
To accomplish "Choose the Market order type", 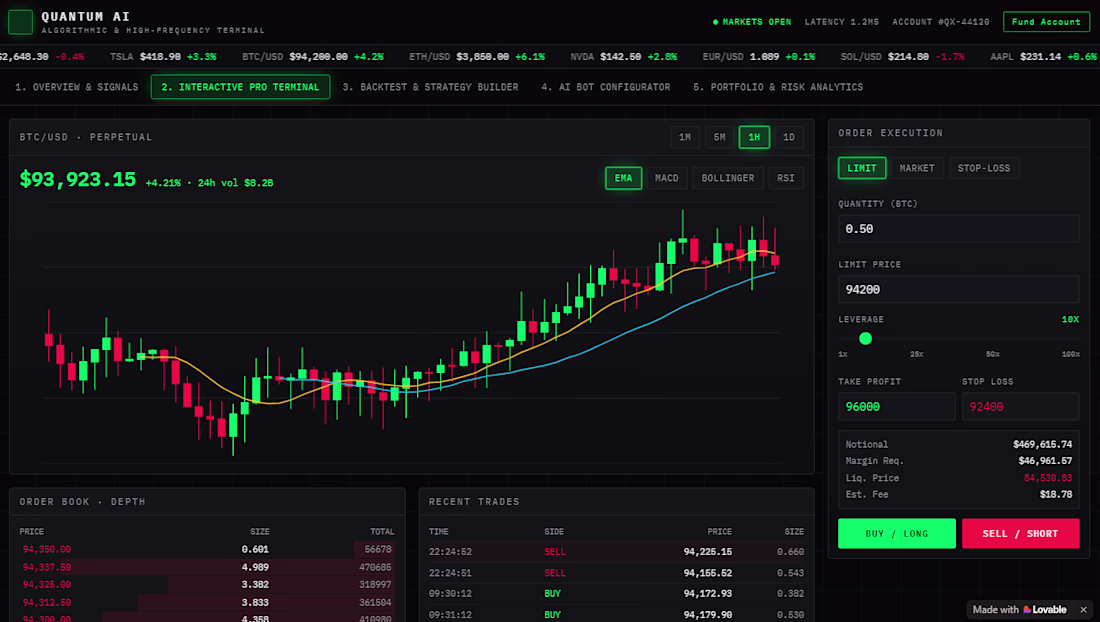I will [917, 168].
